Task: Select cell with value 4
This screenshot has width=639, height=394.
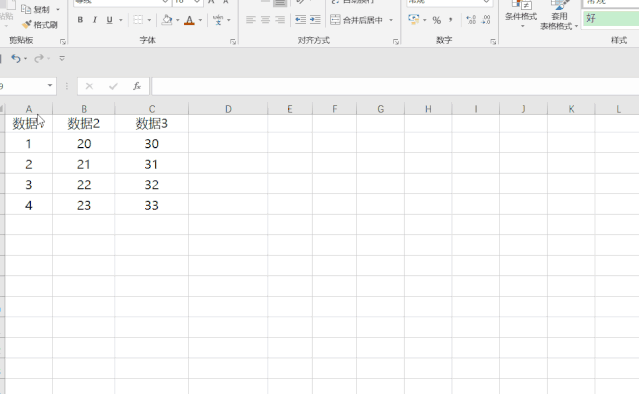Action: coord(29,205)
